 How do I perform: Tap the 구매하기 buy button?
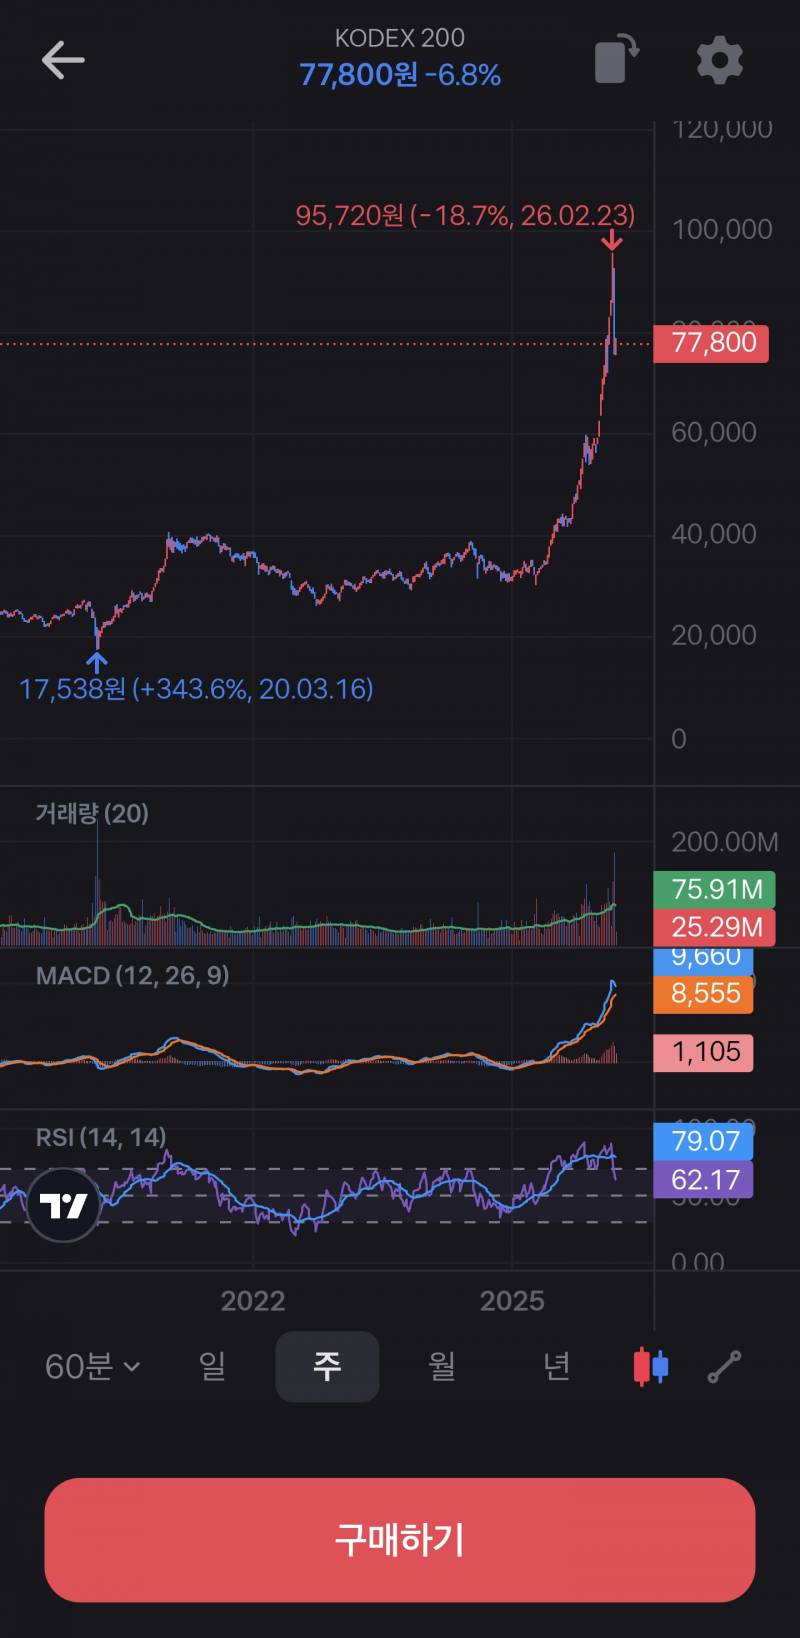pyautogui.click(x=400, y=1540)
